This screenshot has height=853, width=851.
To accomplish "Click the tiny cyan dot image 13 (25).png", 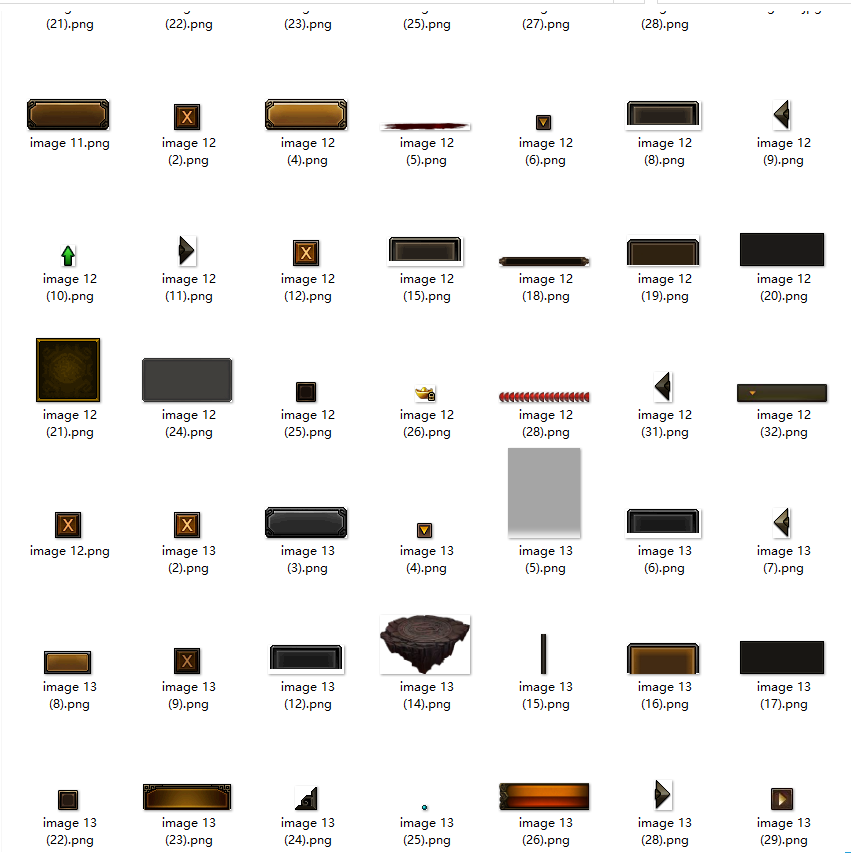I will (x=425, y=806).
